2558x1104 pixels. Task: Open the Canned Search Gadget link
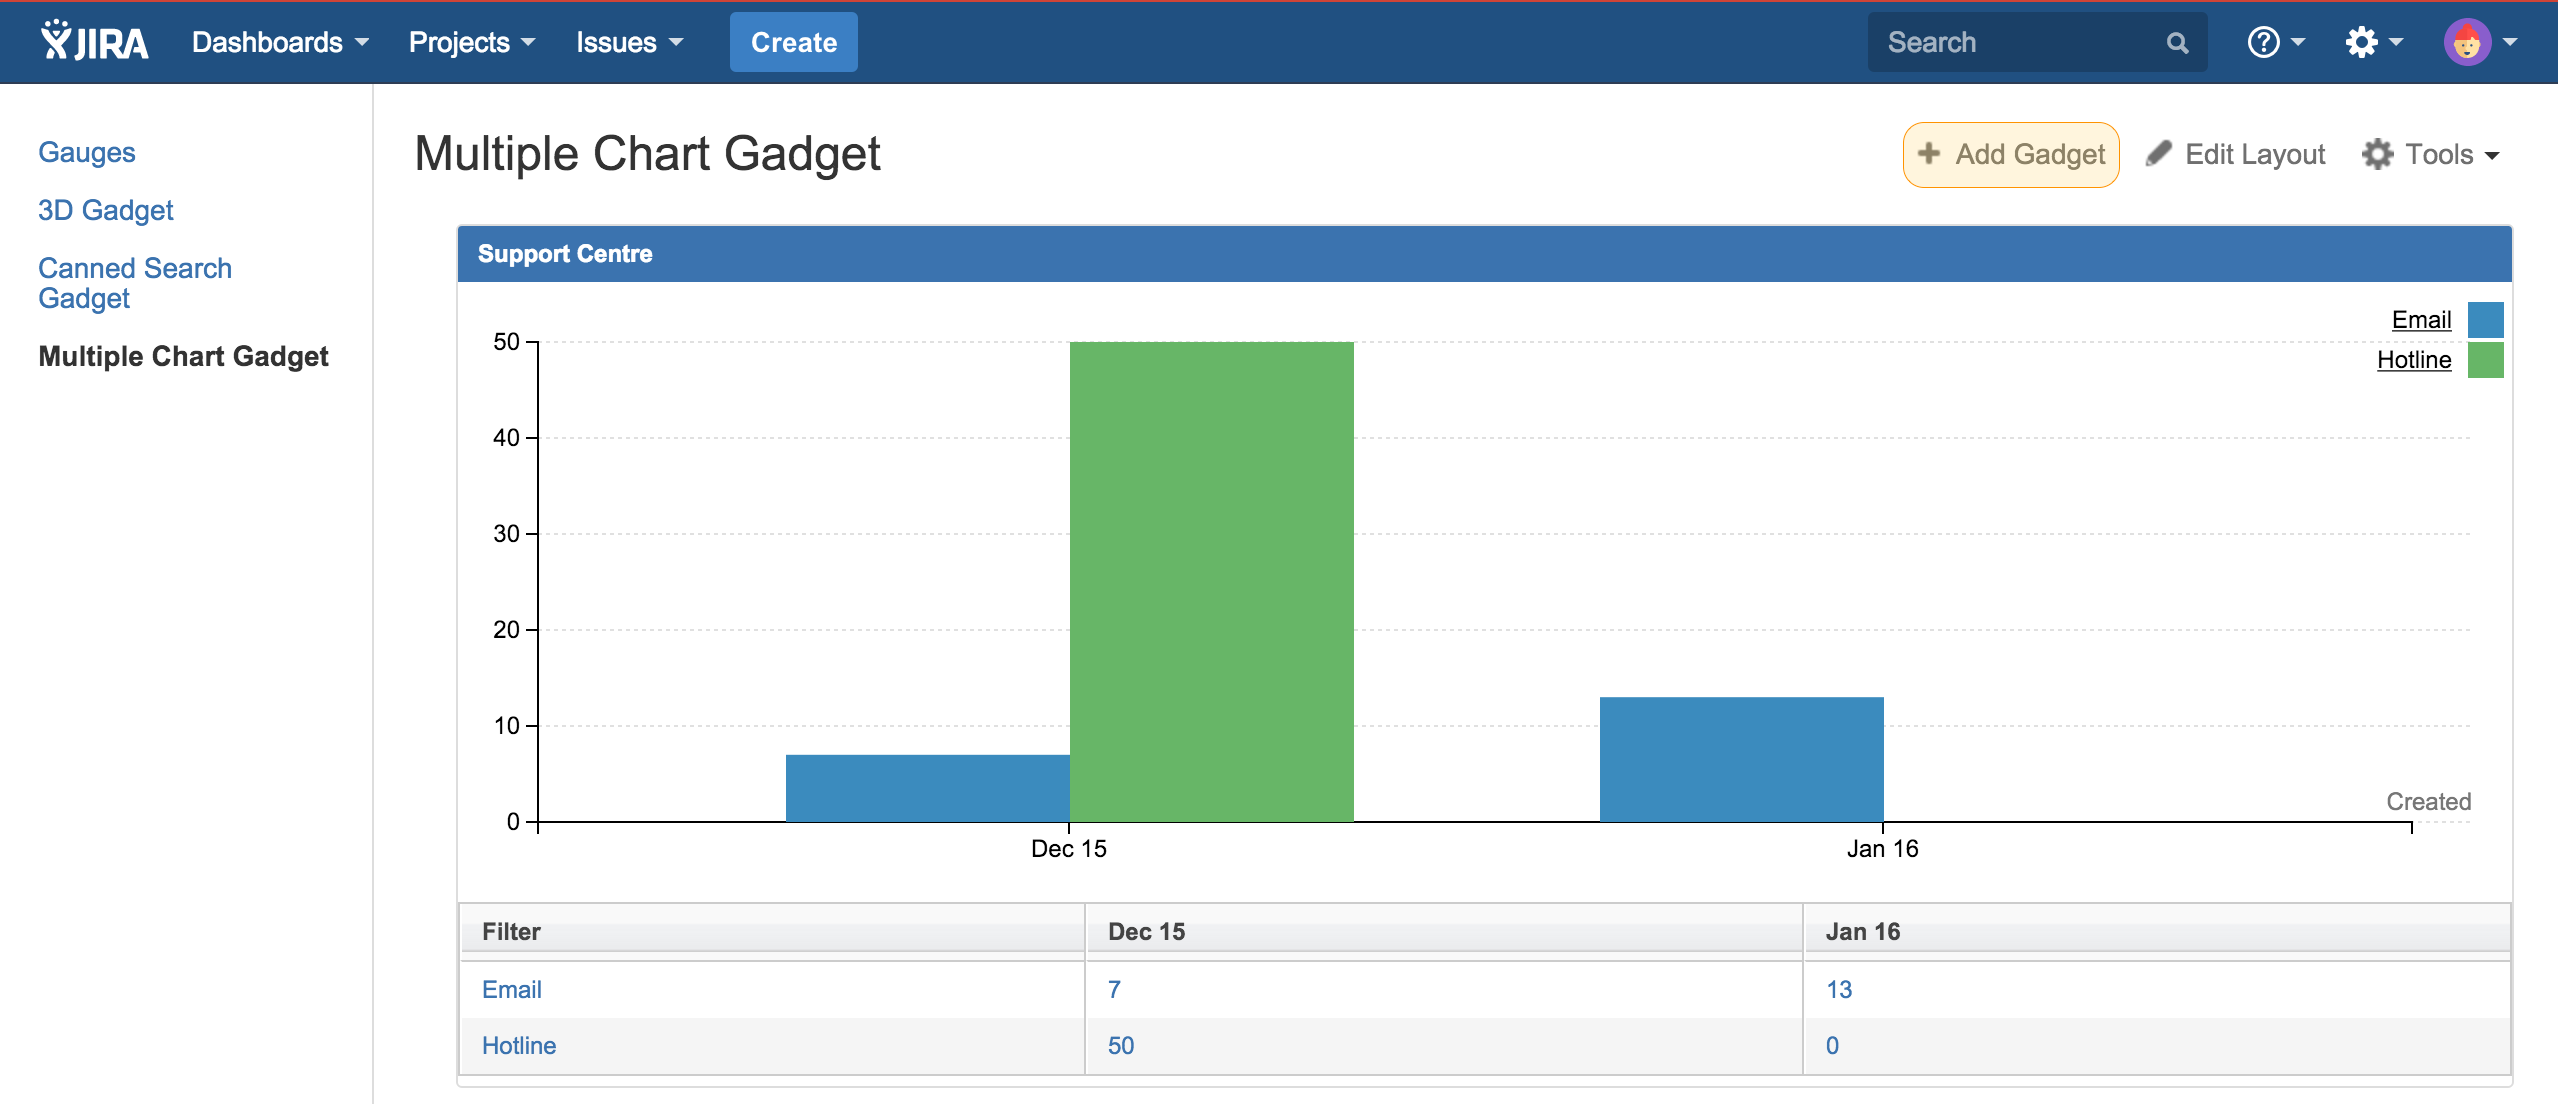point(134,283)
